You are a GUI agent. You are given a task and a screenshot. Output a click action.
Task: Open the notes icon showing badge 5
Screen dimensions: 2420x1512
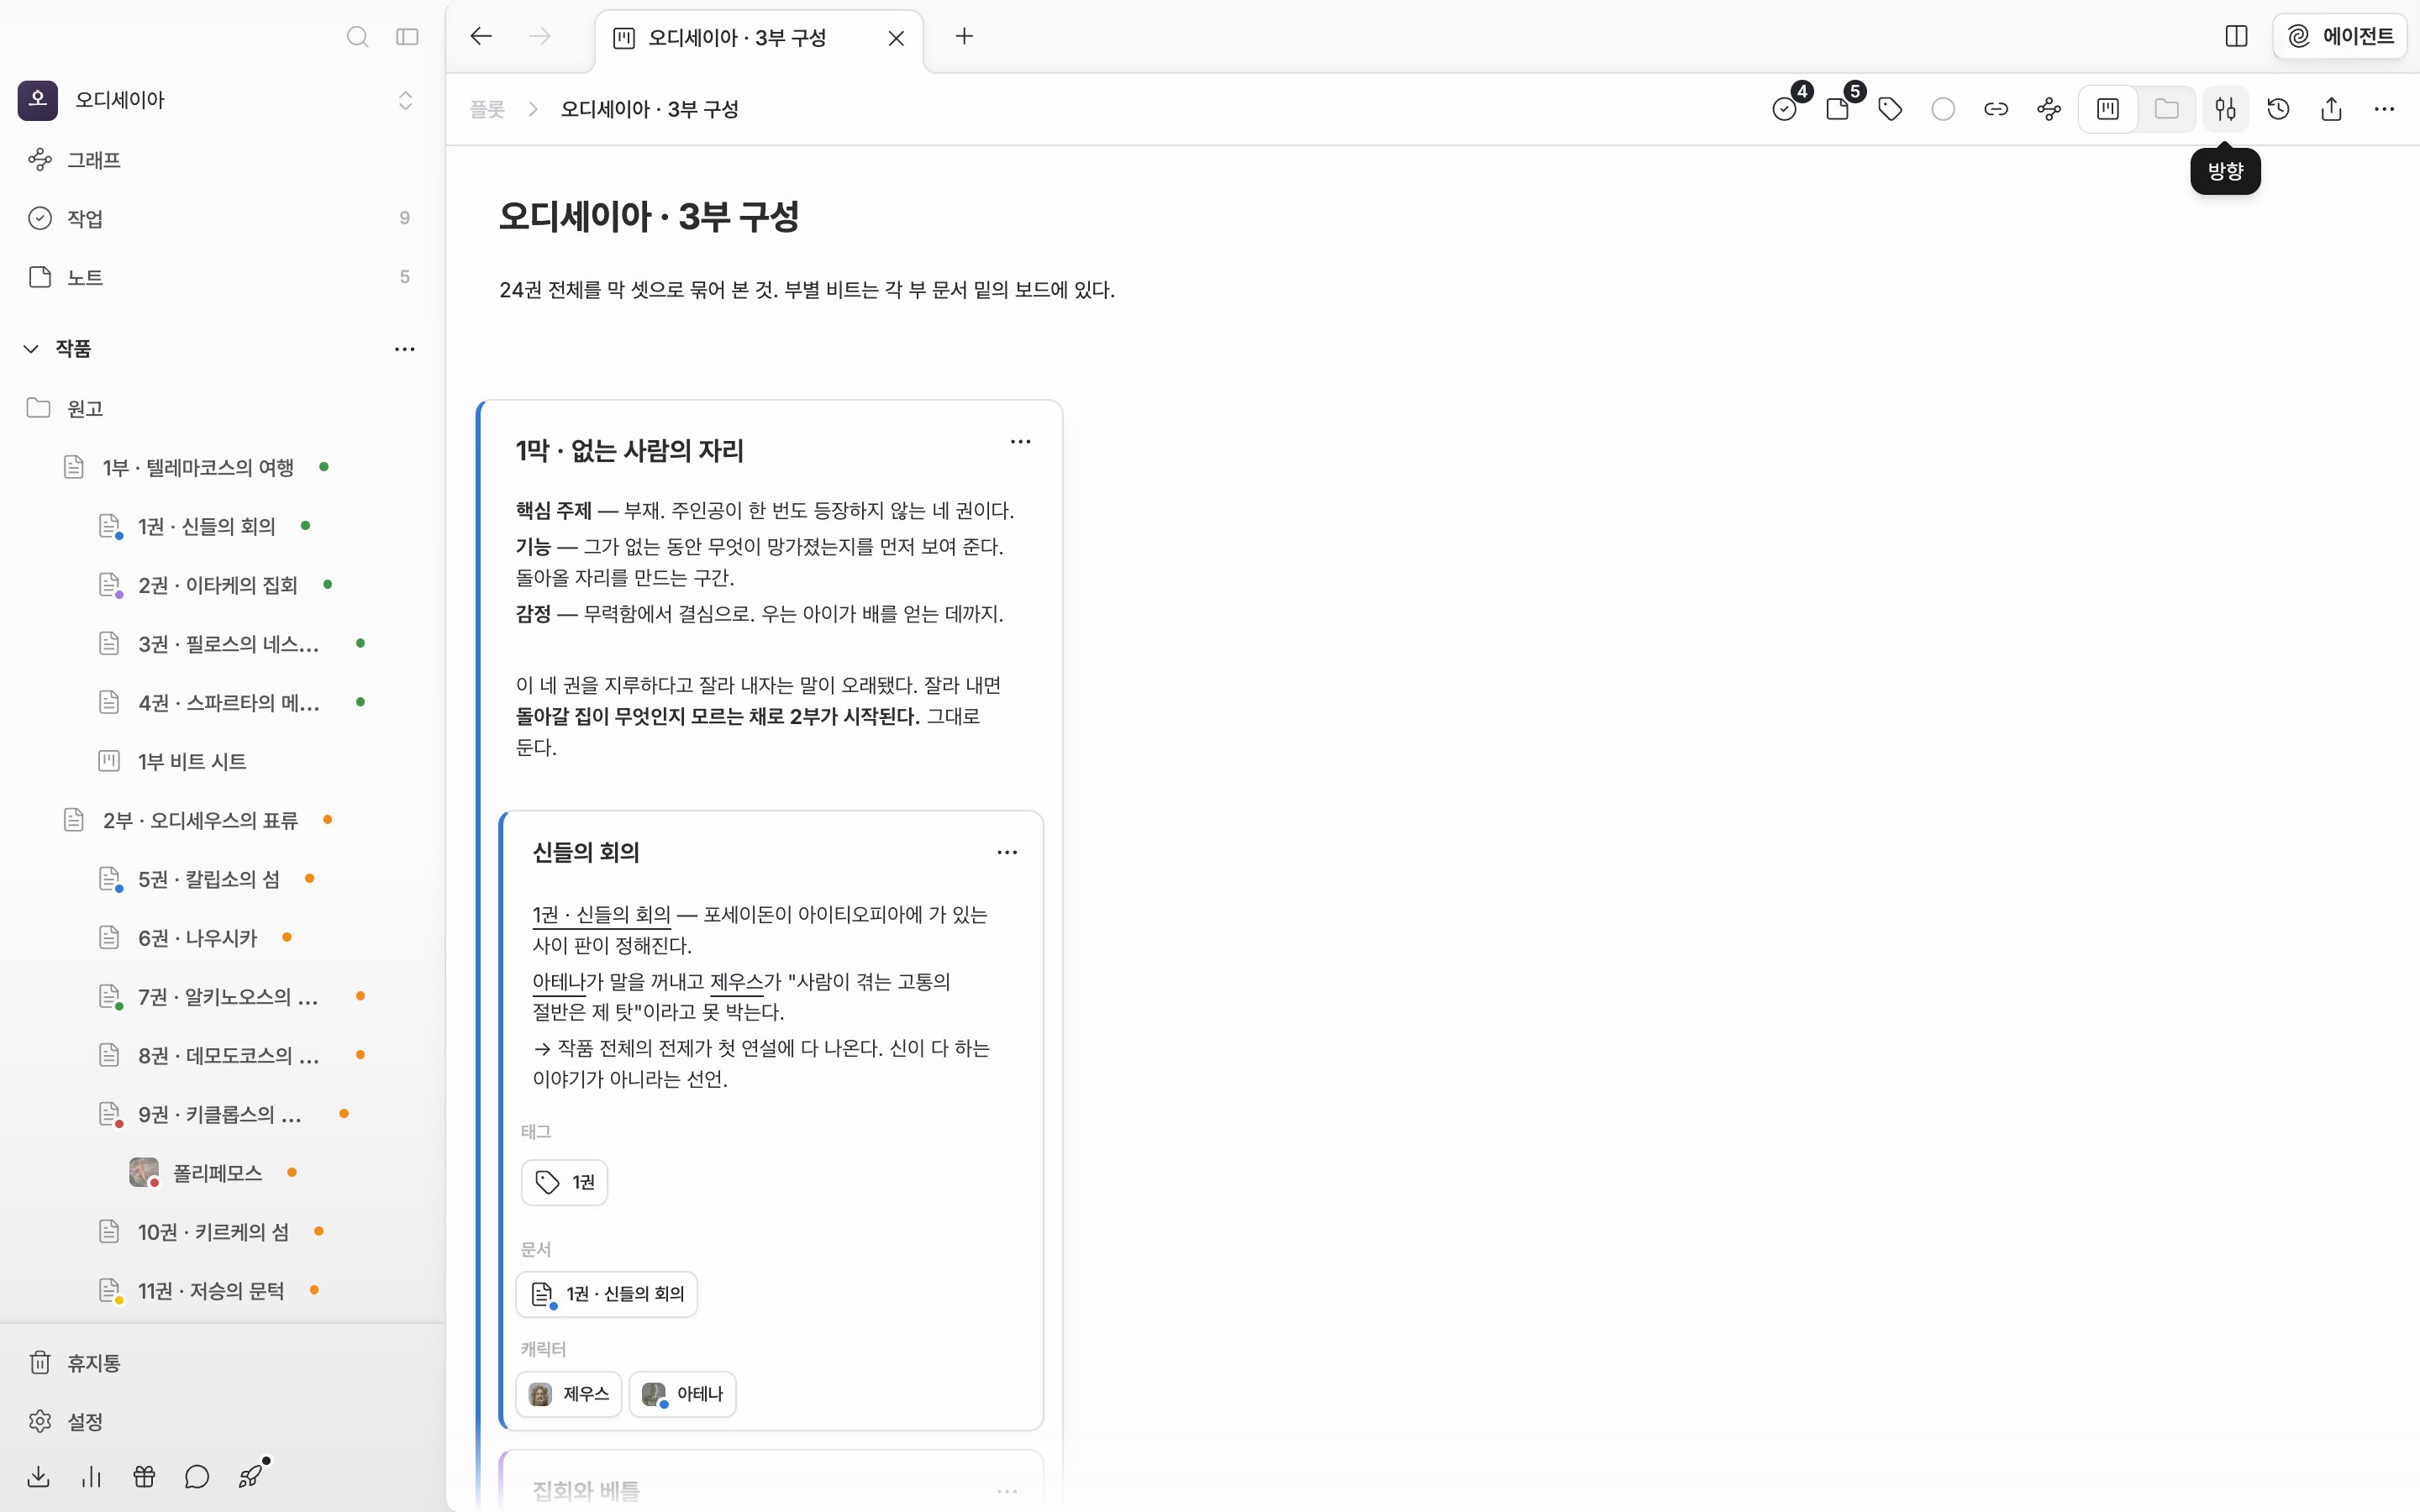(x=1838, y=109)
